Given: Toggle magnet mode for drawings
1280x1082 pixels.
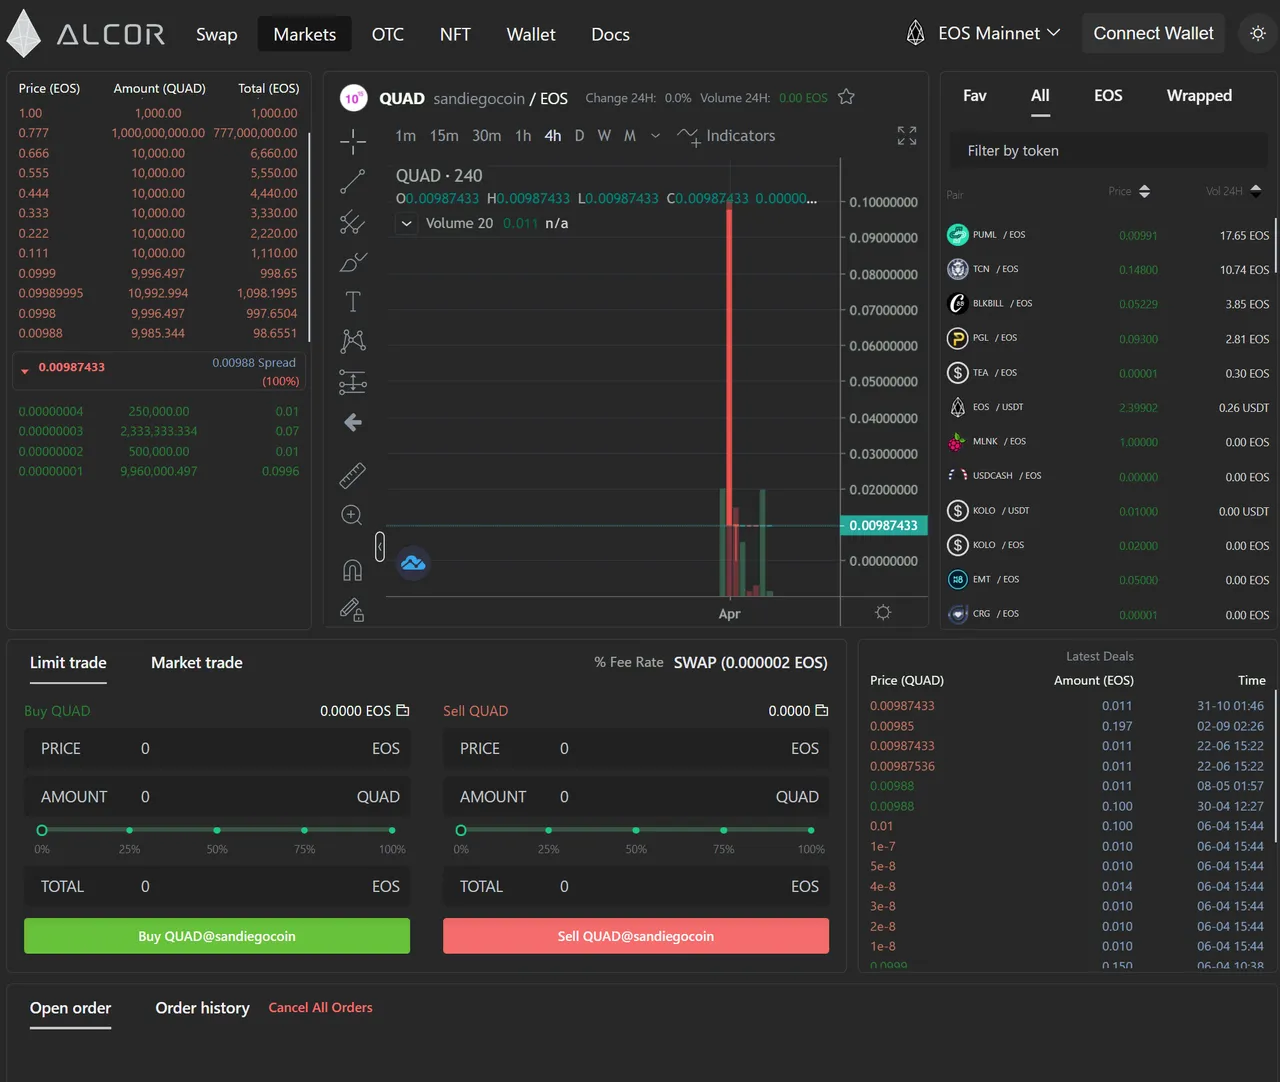Looking at the screenshot, I should [353, 569].
